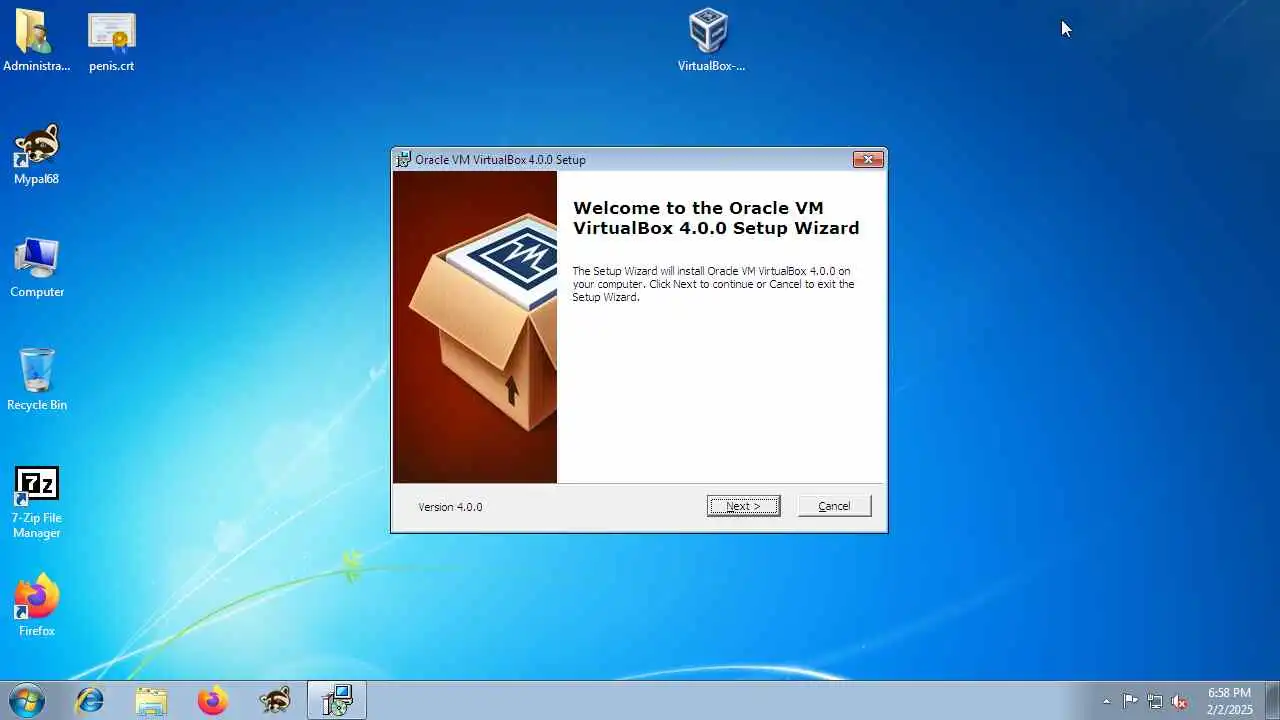Viewport: 1280px width, 720px height.
Task: Select the Administrator folder desktop icon
Action: (x=37, y=41)
